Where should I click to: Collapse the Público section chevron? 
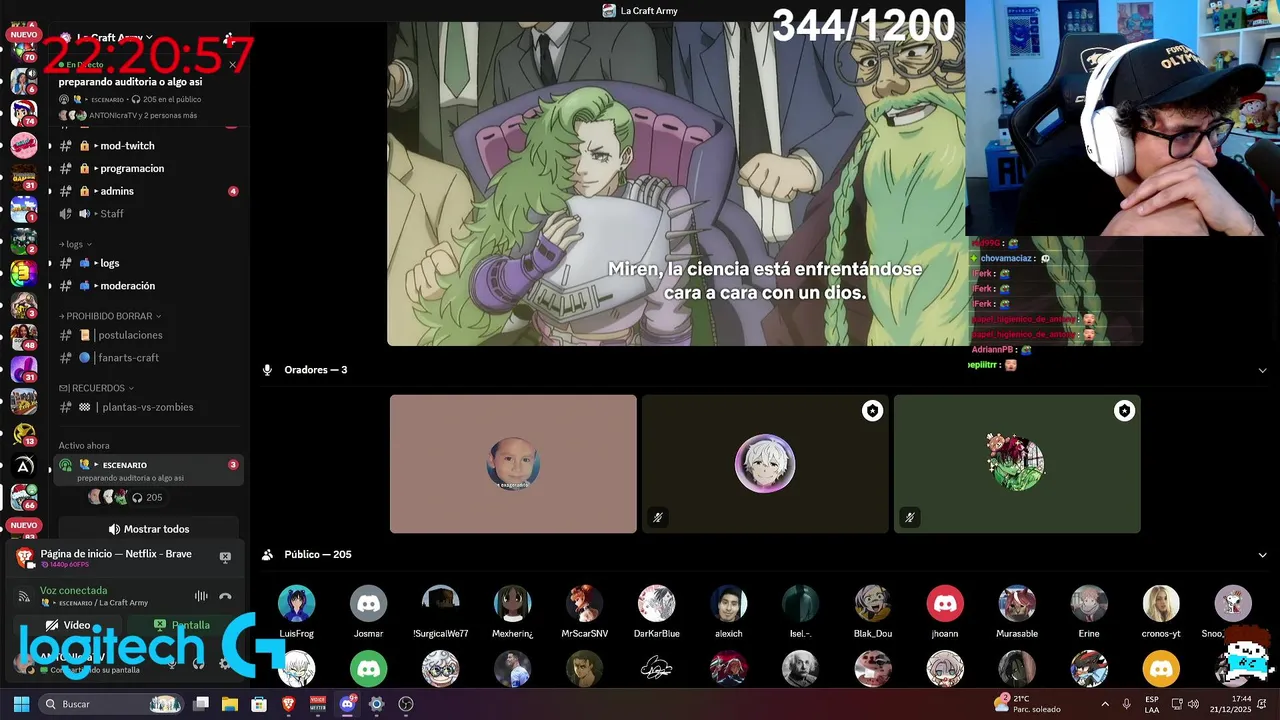(1262, 555)
